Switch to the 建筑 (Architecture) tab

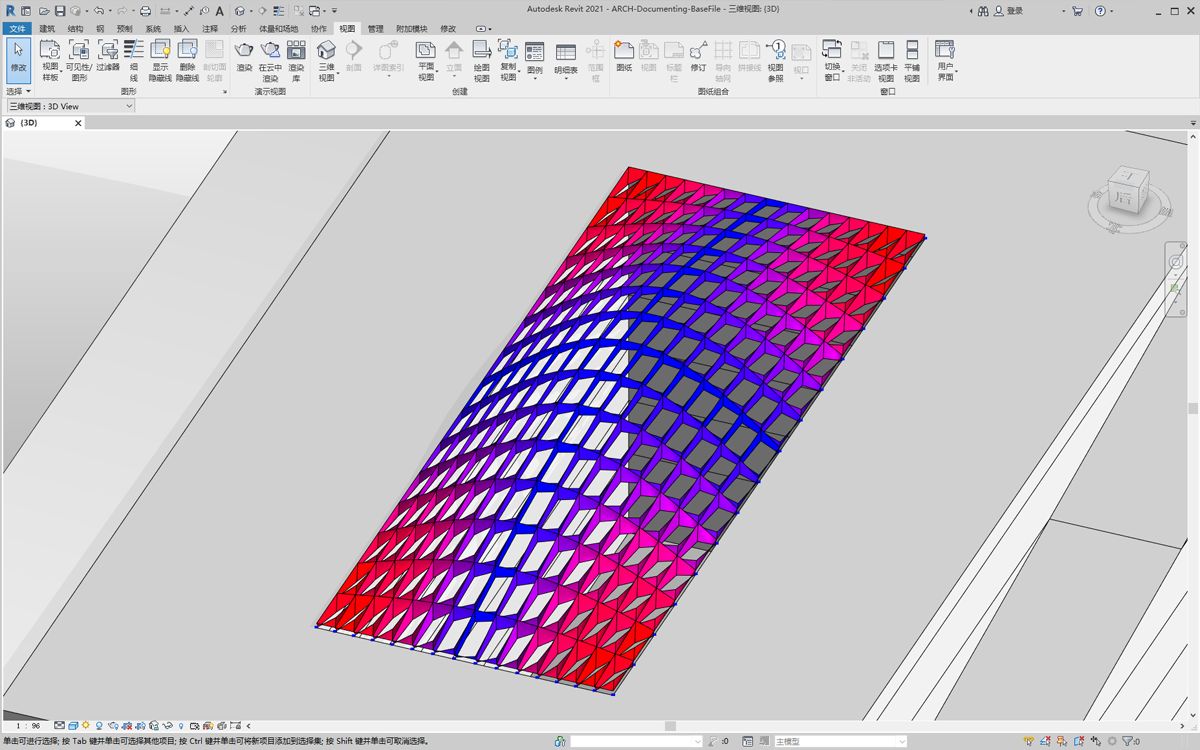coord(47,29)
